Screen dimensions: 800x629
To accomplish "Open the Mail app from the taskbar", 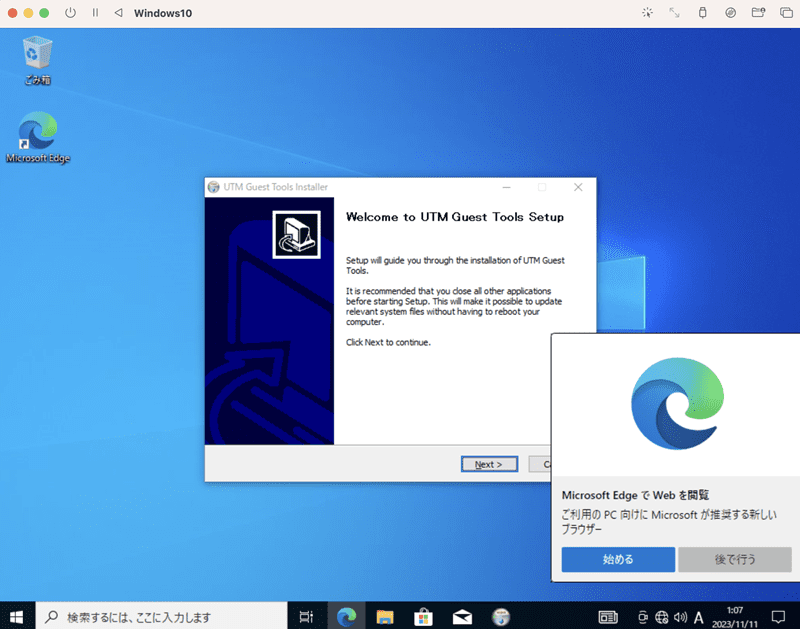I will (x=462, y=617).
